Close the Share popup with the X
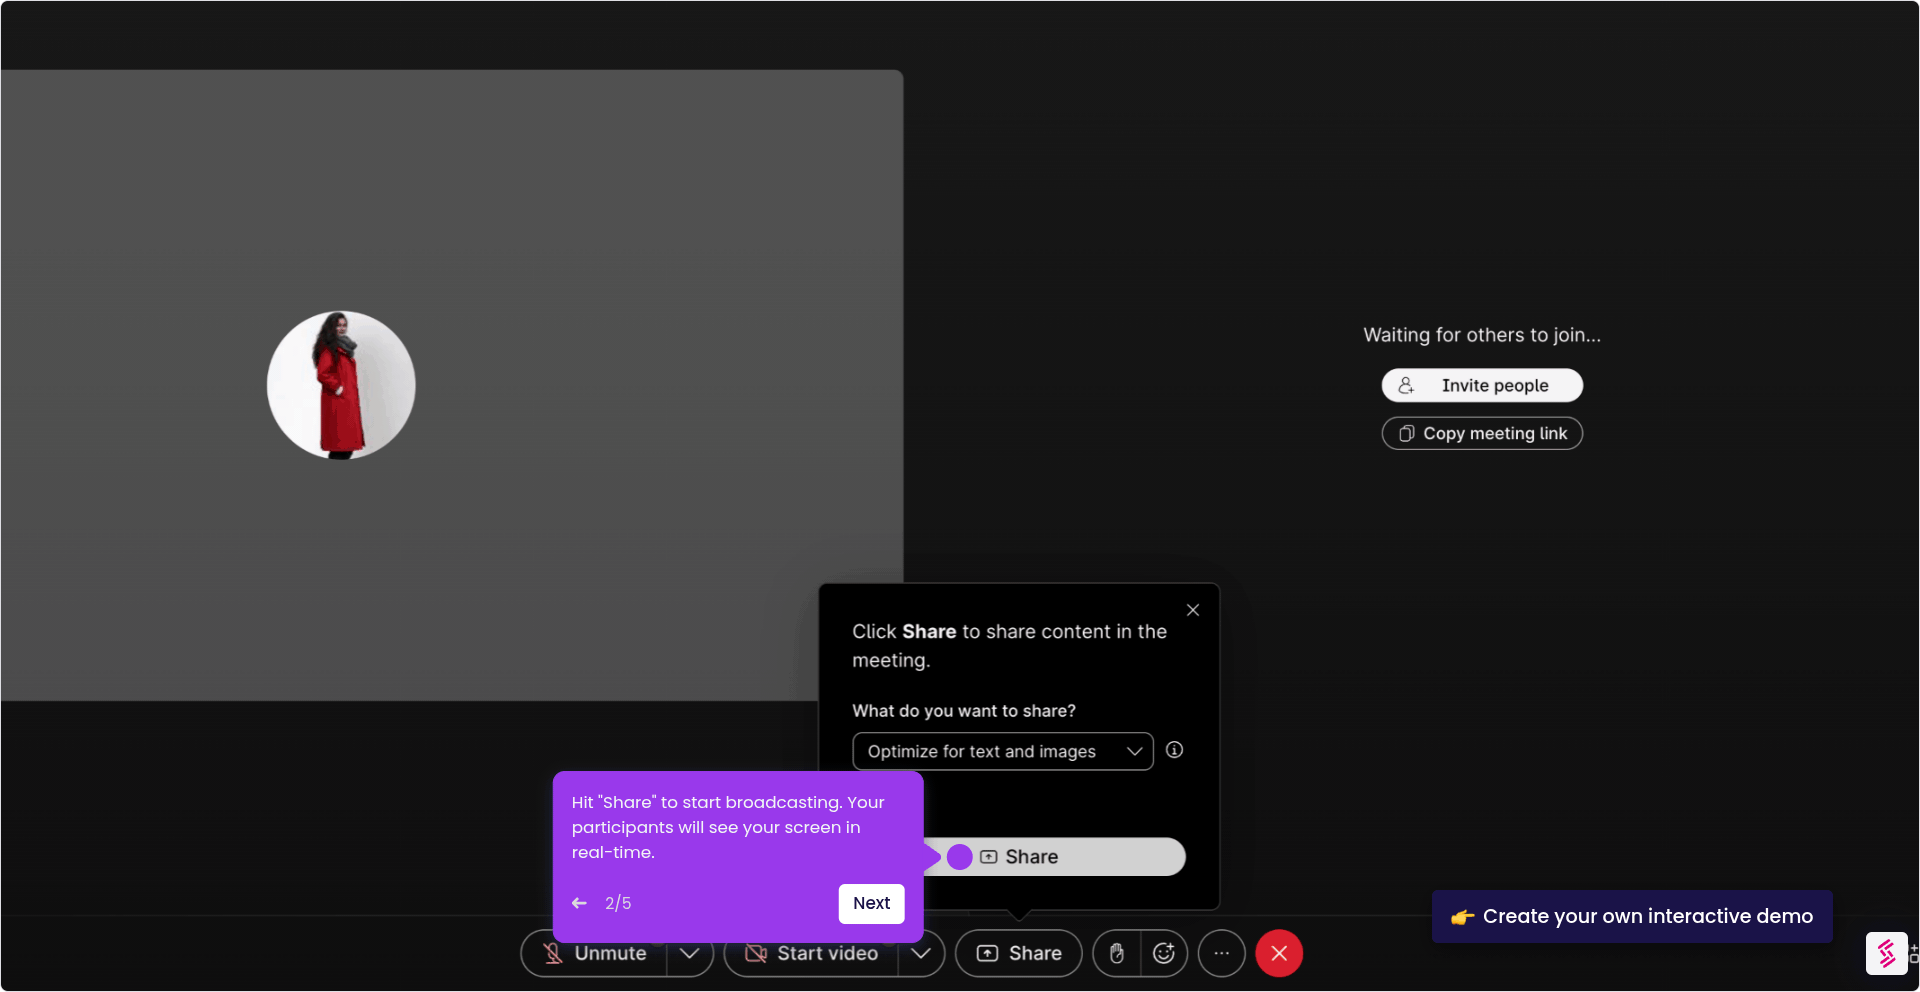 [x=1193, y=610]
